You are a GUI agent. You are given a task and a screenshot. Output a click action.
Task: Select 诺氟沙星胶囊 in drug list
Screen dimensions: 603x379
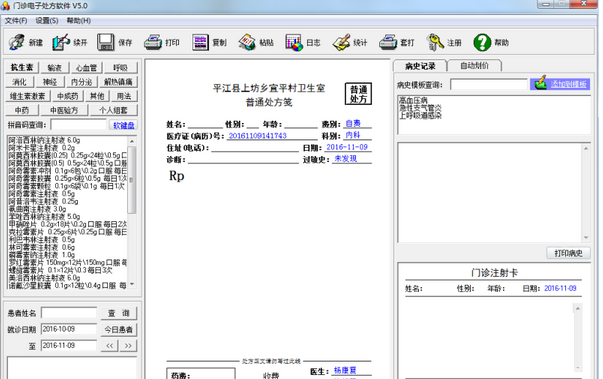(68, 286)
